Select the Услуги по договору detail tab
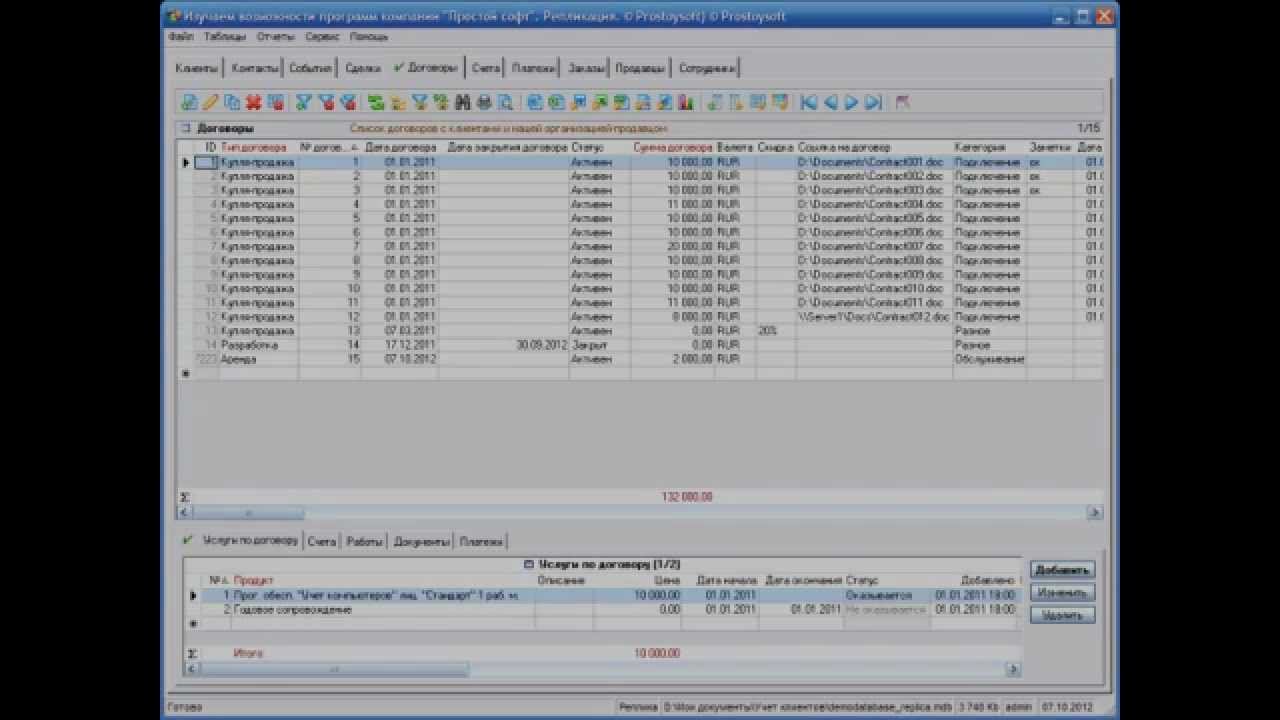The image size is (1280, 720). click(241, 540)
